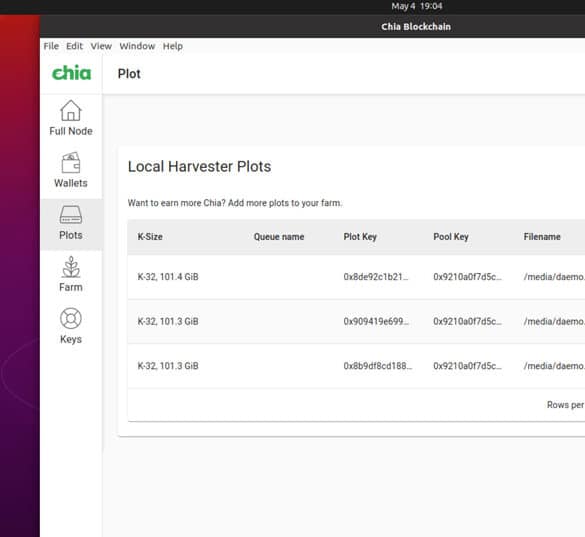Click the 'Want to earn more Chia' text
Viewport: 585px width, 537px height.
235,203
